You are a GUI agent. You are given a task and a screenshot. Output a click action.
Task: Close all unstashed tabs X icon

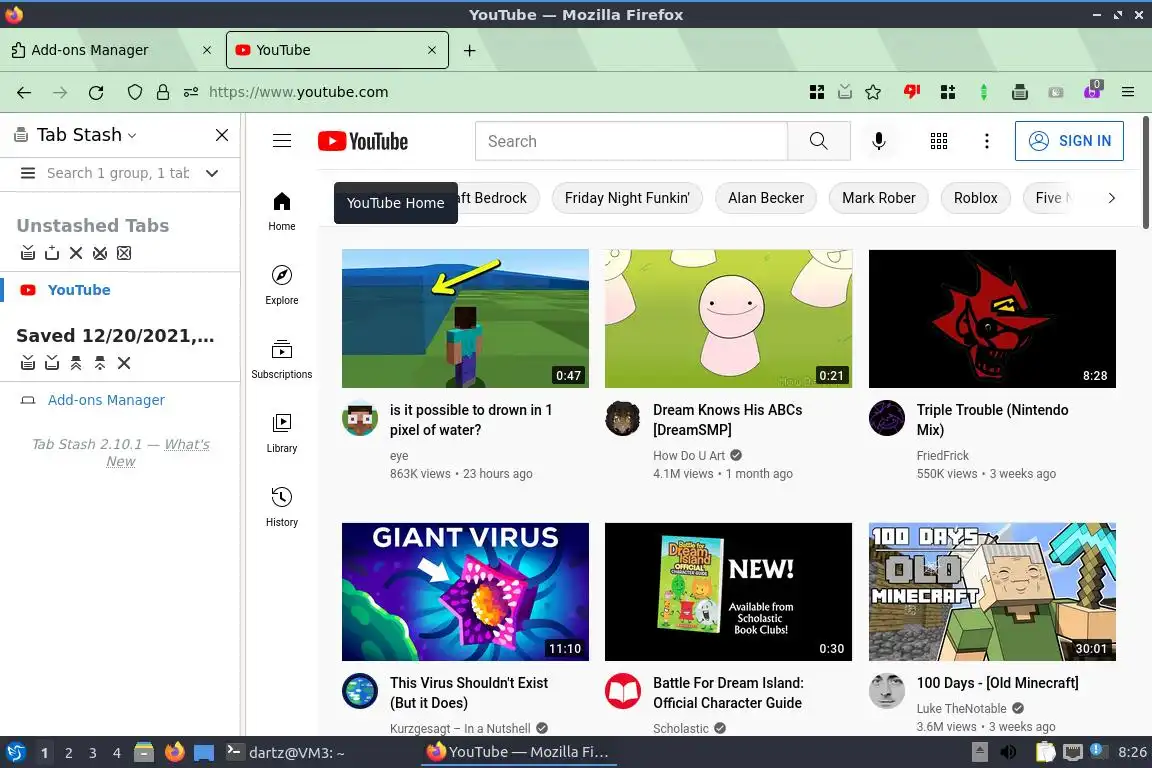(x=76, y=253)
